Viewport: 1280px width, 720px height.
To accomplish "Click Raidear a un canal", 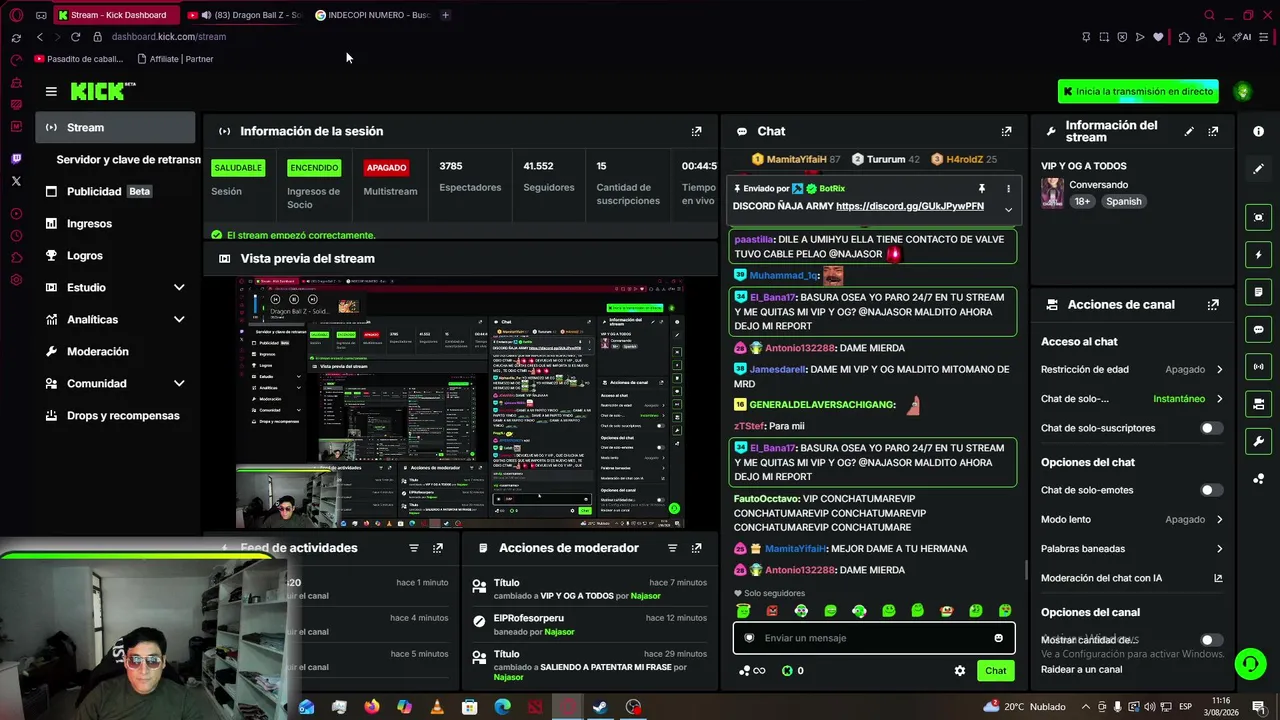I will 1081,670.
